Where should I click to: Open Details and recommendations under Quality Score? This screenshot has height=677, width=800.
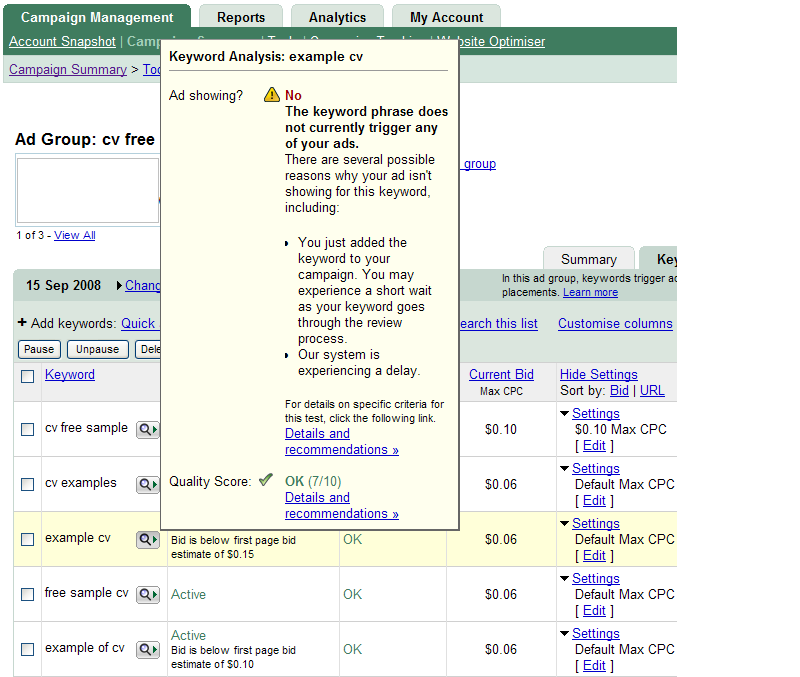click(x=342, y=505)
